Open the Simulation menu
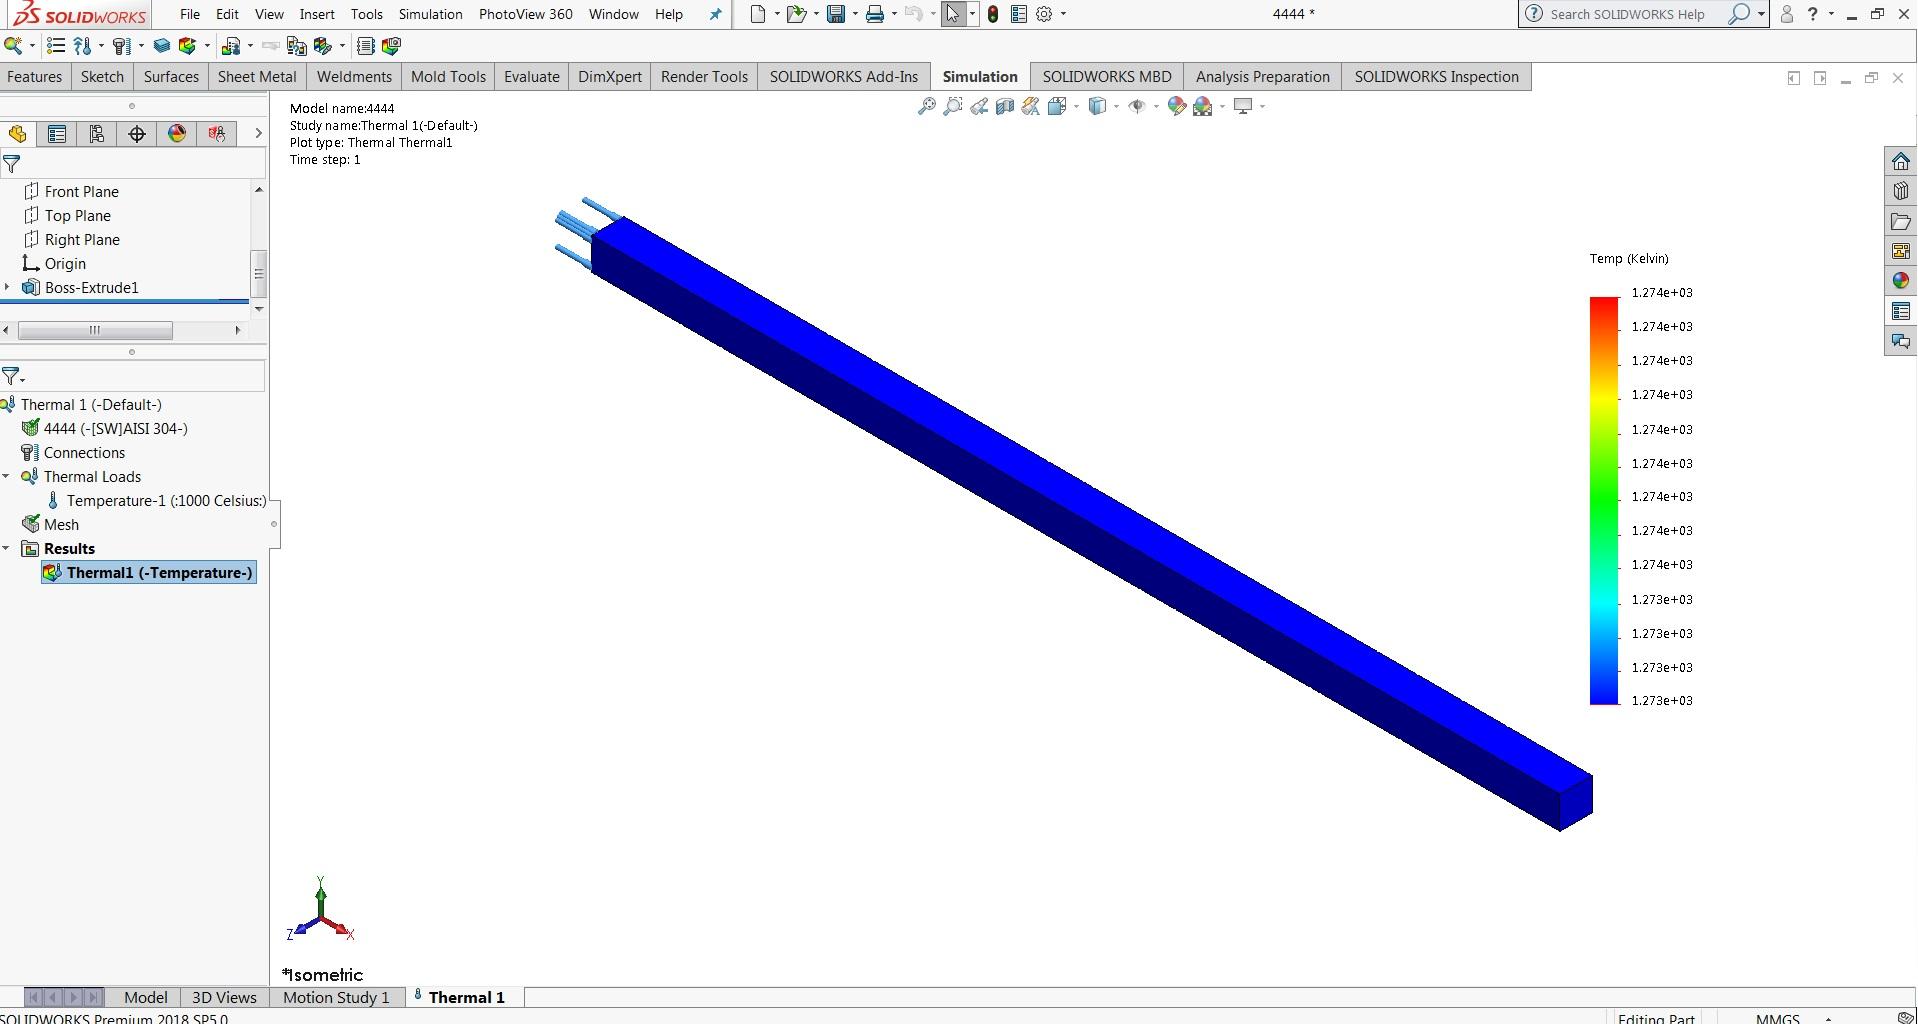 [x=430, y=14]
